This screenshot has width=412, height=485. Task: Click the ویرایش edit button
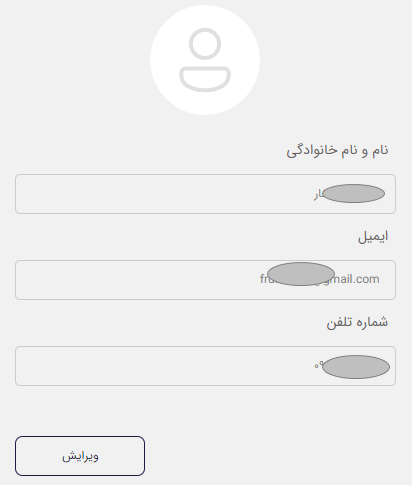coord(80,456)
